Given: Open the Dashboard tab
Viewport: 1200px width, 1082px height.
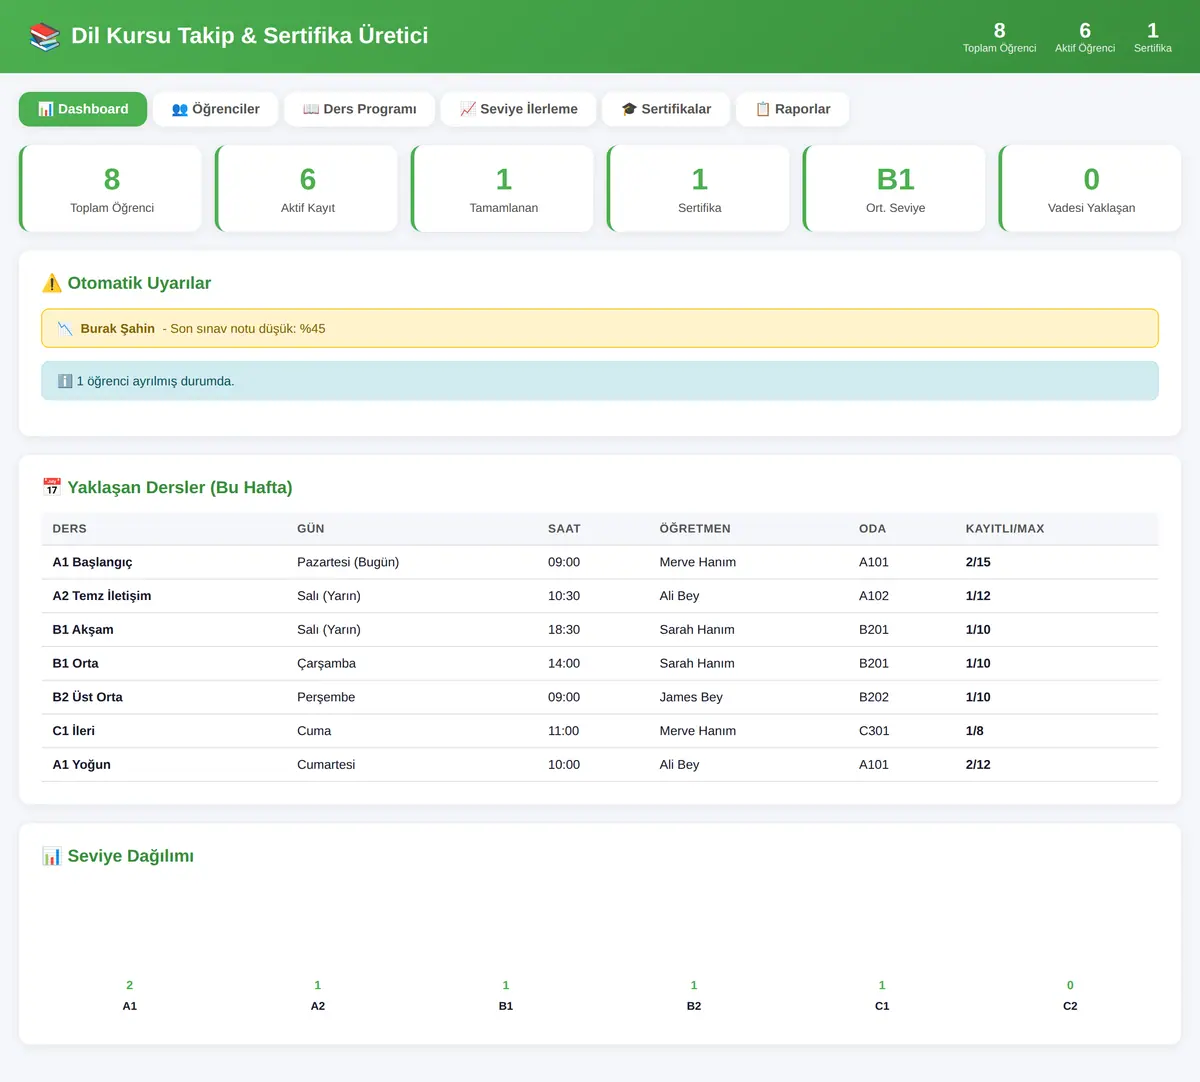Looking at the screenshot, I should [x=83, y=109].
